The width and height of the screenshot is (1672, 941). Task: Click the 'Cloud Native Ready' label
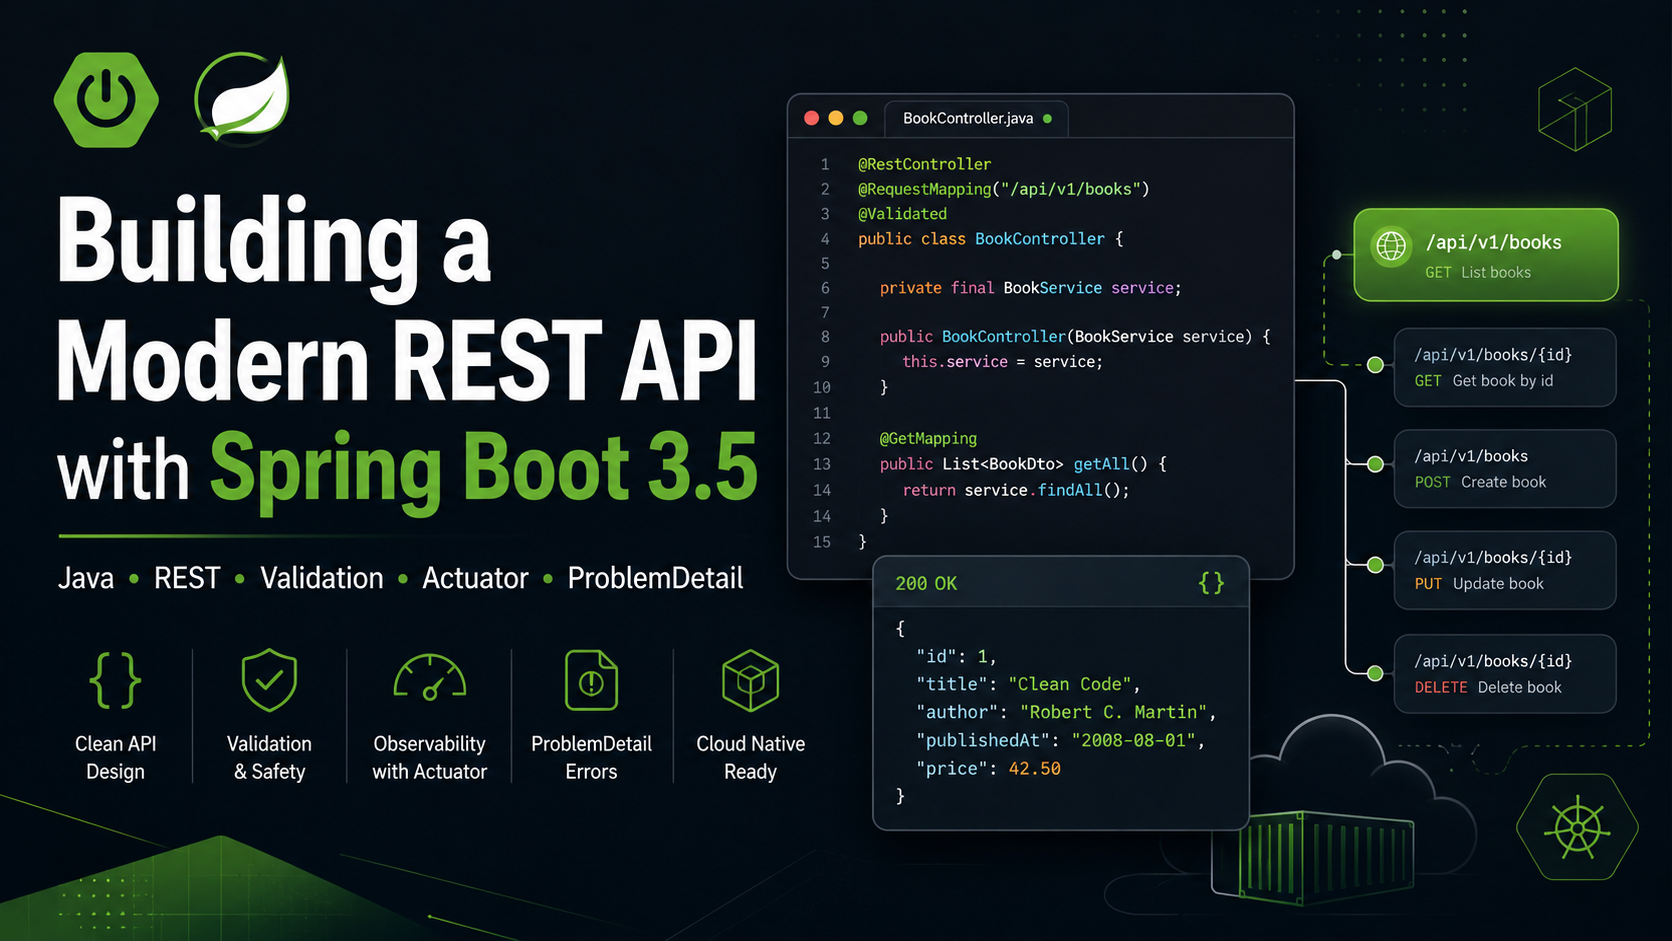click(750, 758)
